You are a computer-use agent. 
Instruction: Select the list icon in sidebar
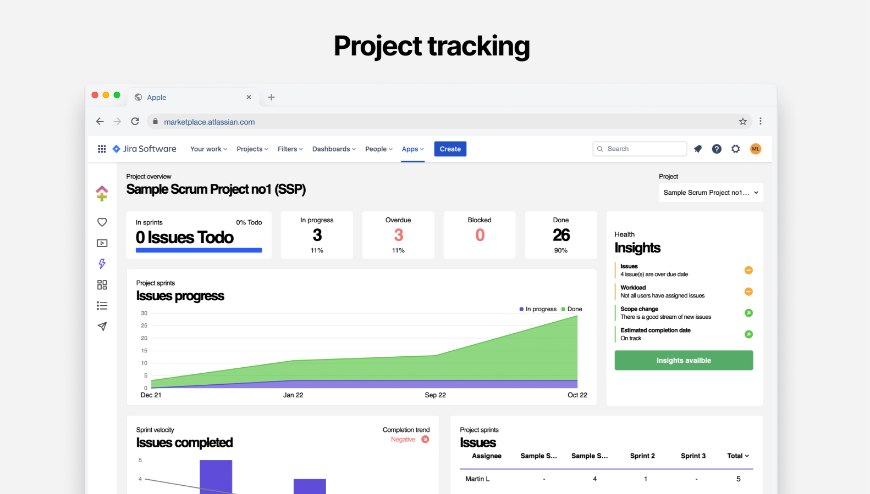click(x=102, y=306)
